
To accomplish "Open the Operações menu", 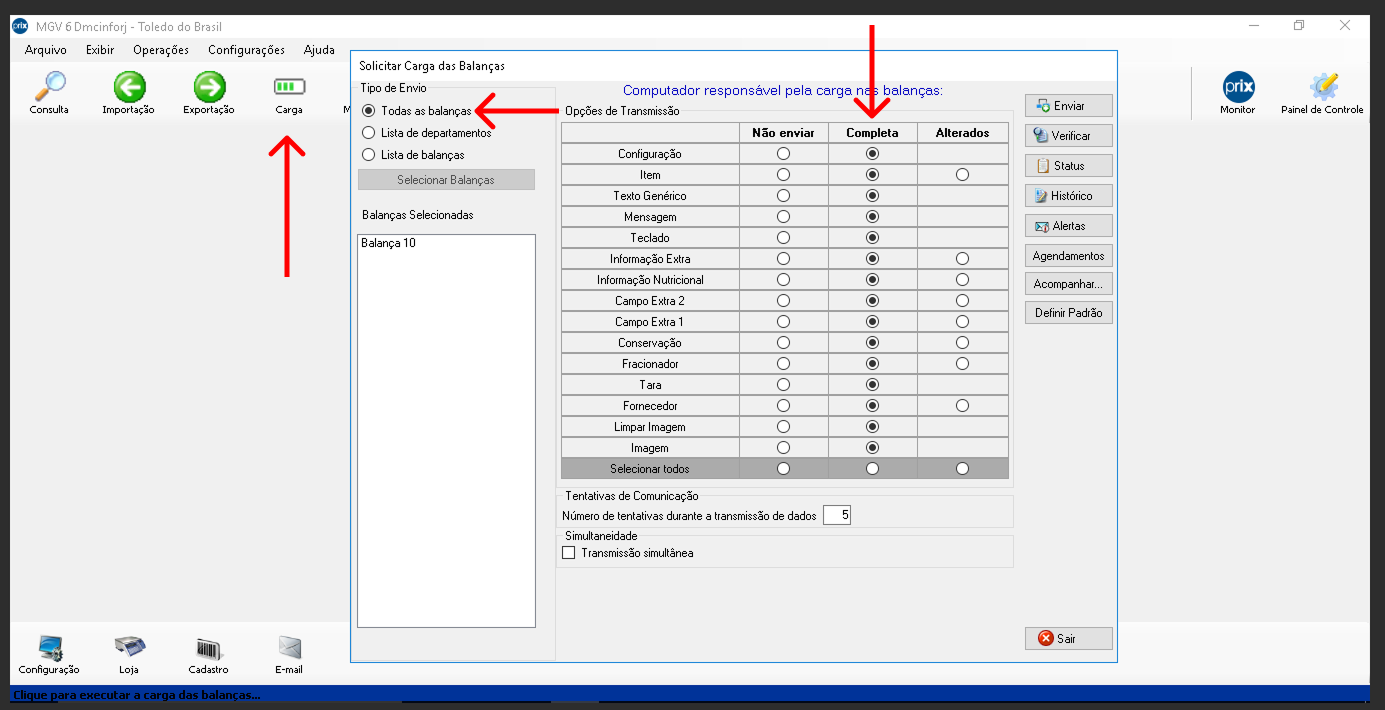I will pyautogui.click(x=160, y=50).
